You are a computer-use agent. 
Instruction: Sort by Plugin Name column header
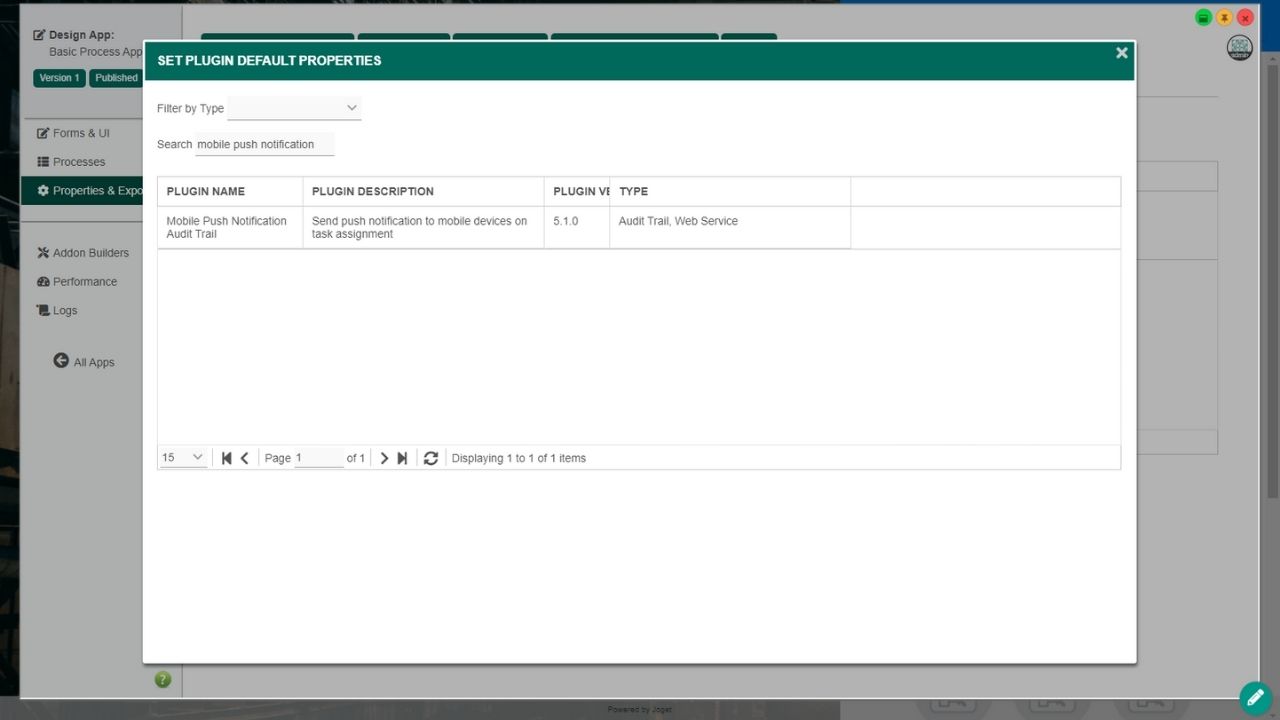click(206, 191)
